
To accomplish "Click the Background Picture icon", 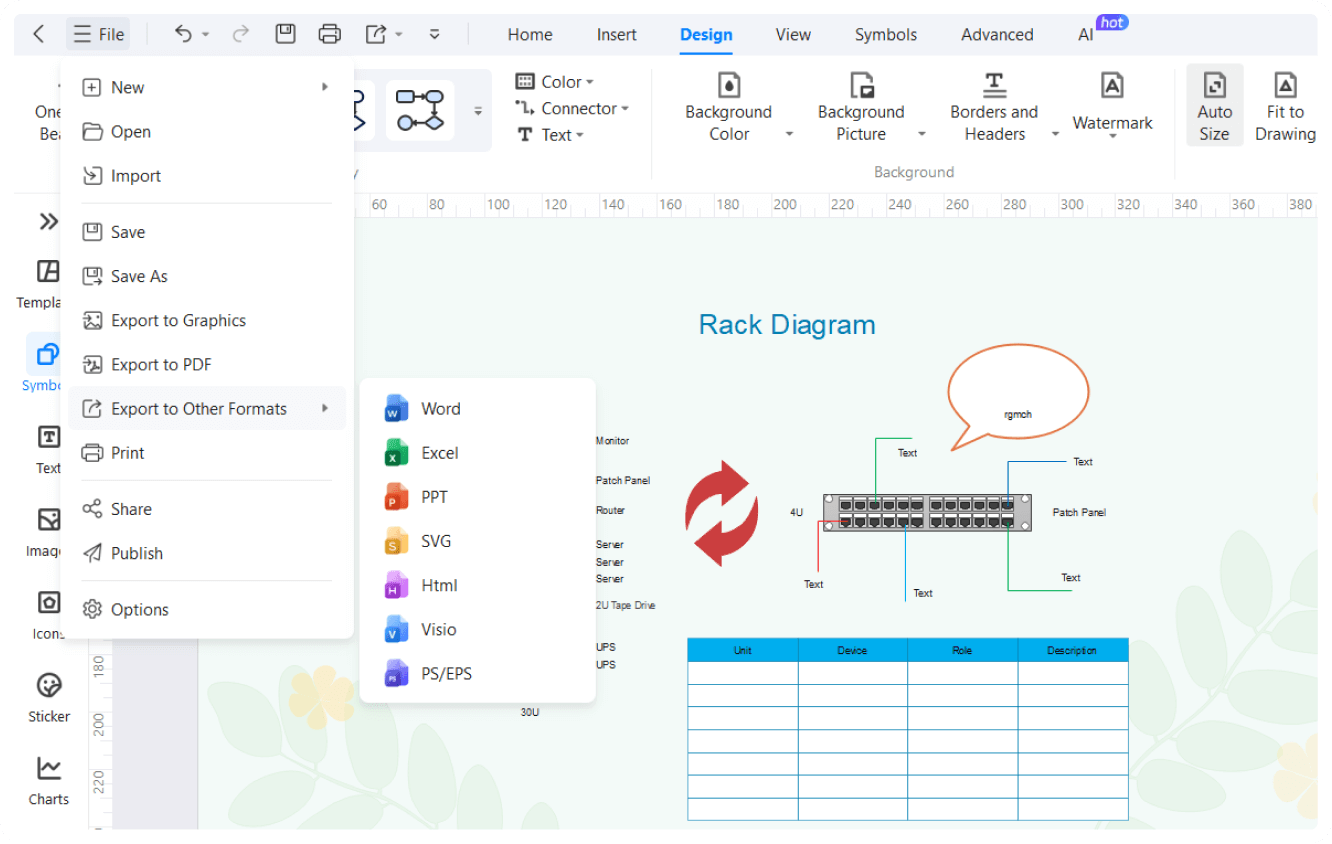I will (x=861, y=86).
